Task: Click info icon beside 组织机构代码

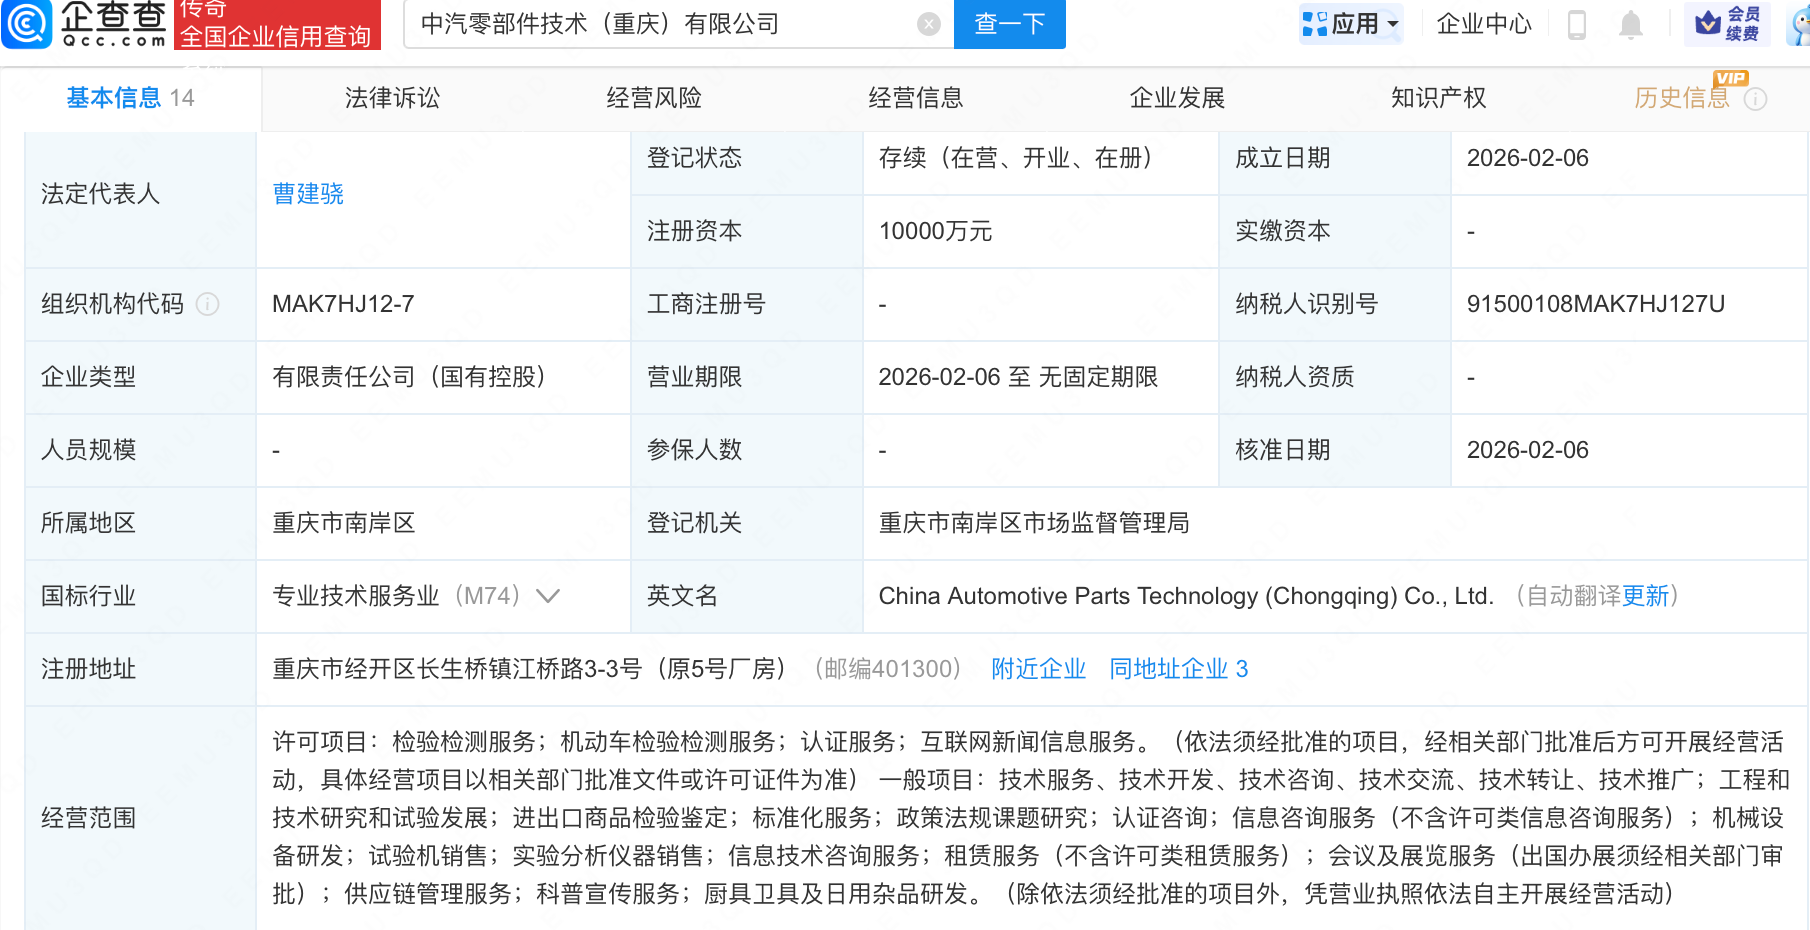Action: [x=208, y=304]
